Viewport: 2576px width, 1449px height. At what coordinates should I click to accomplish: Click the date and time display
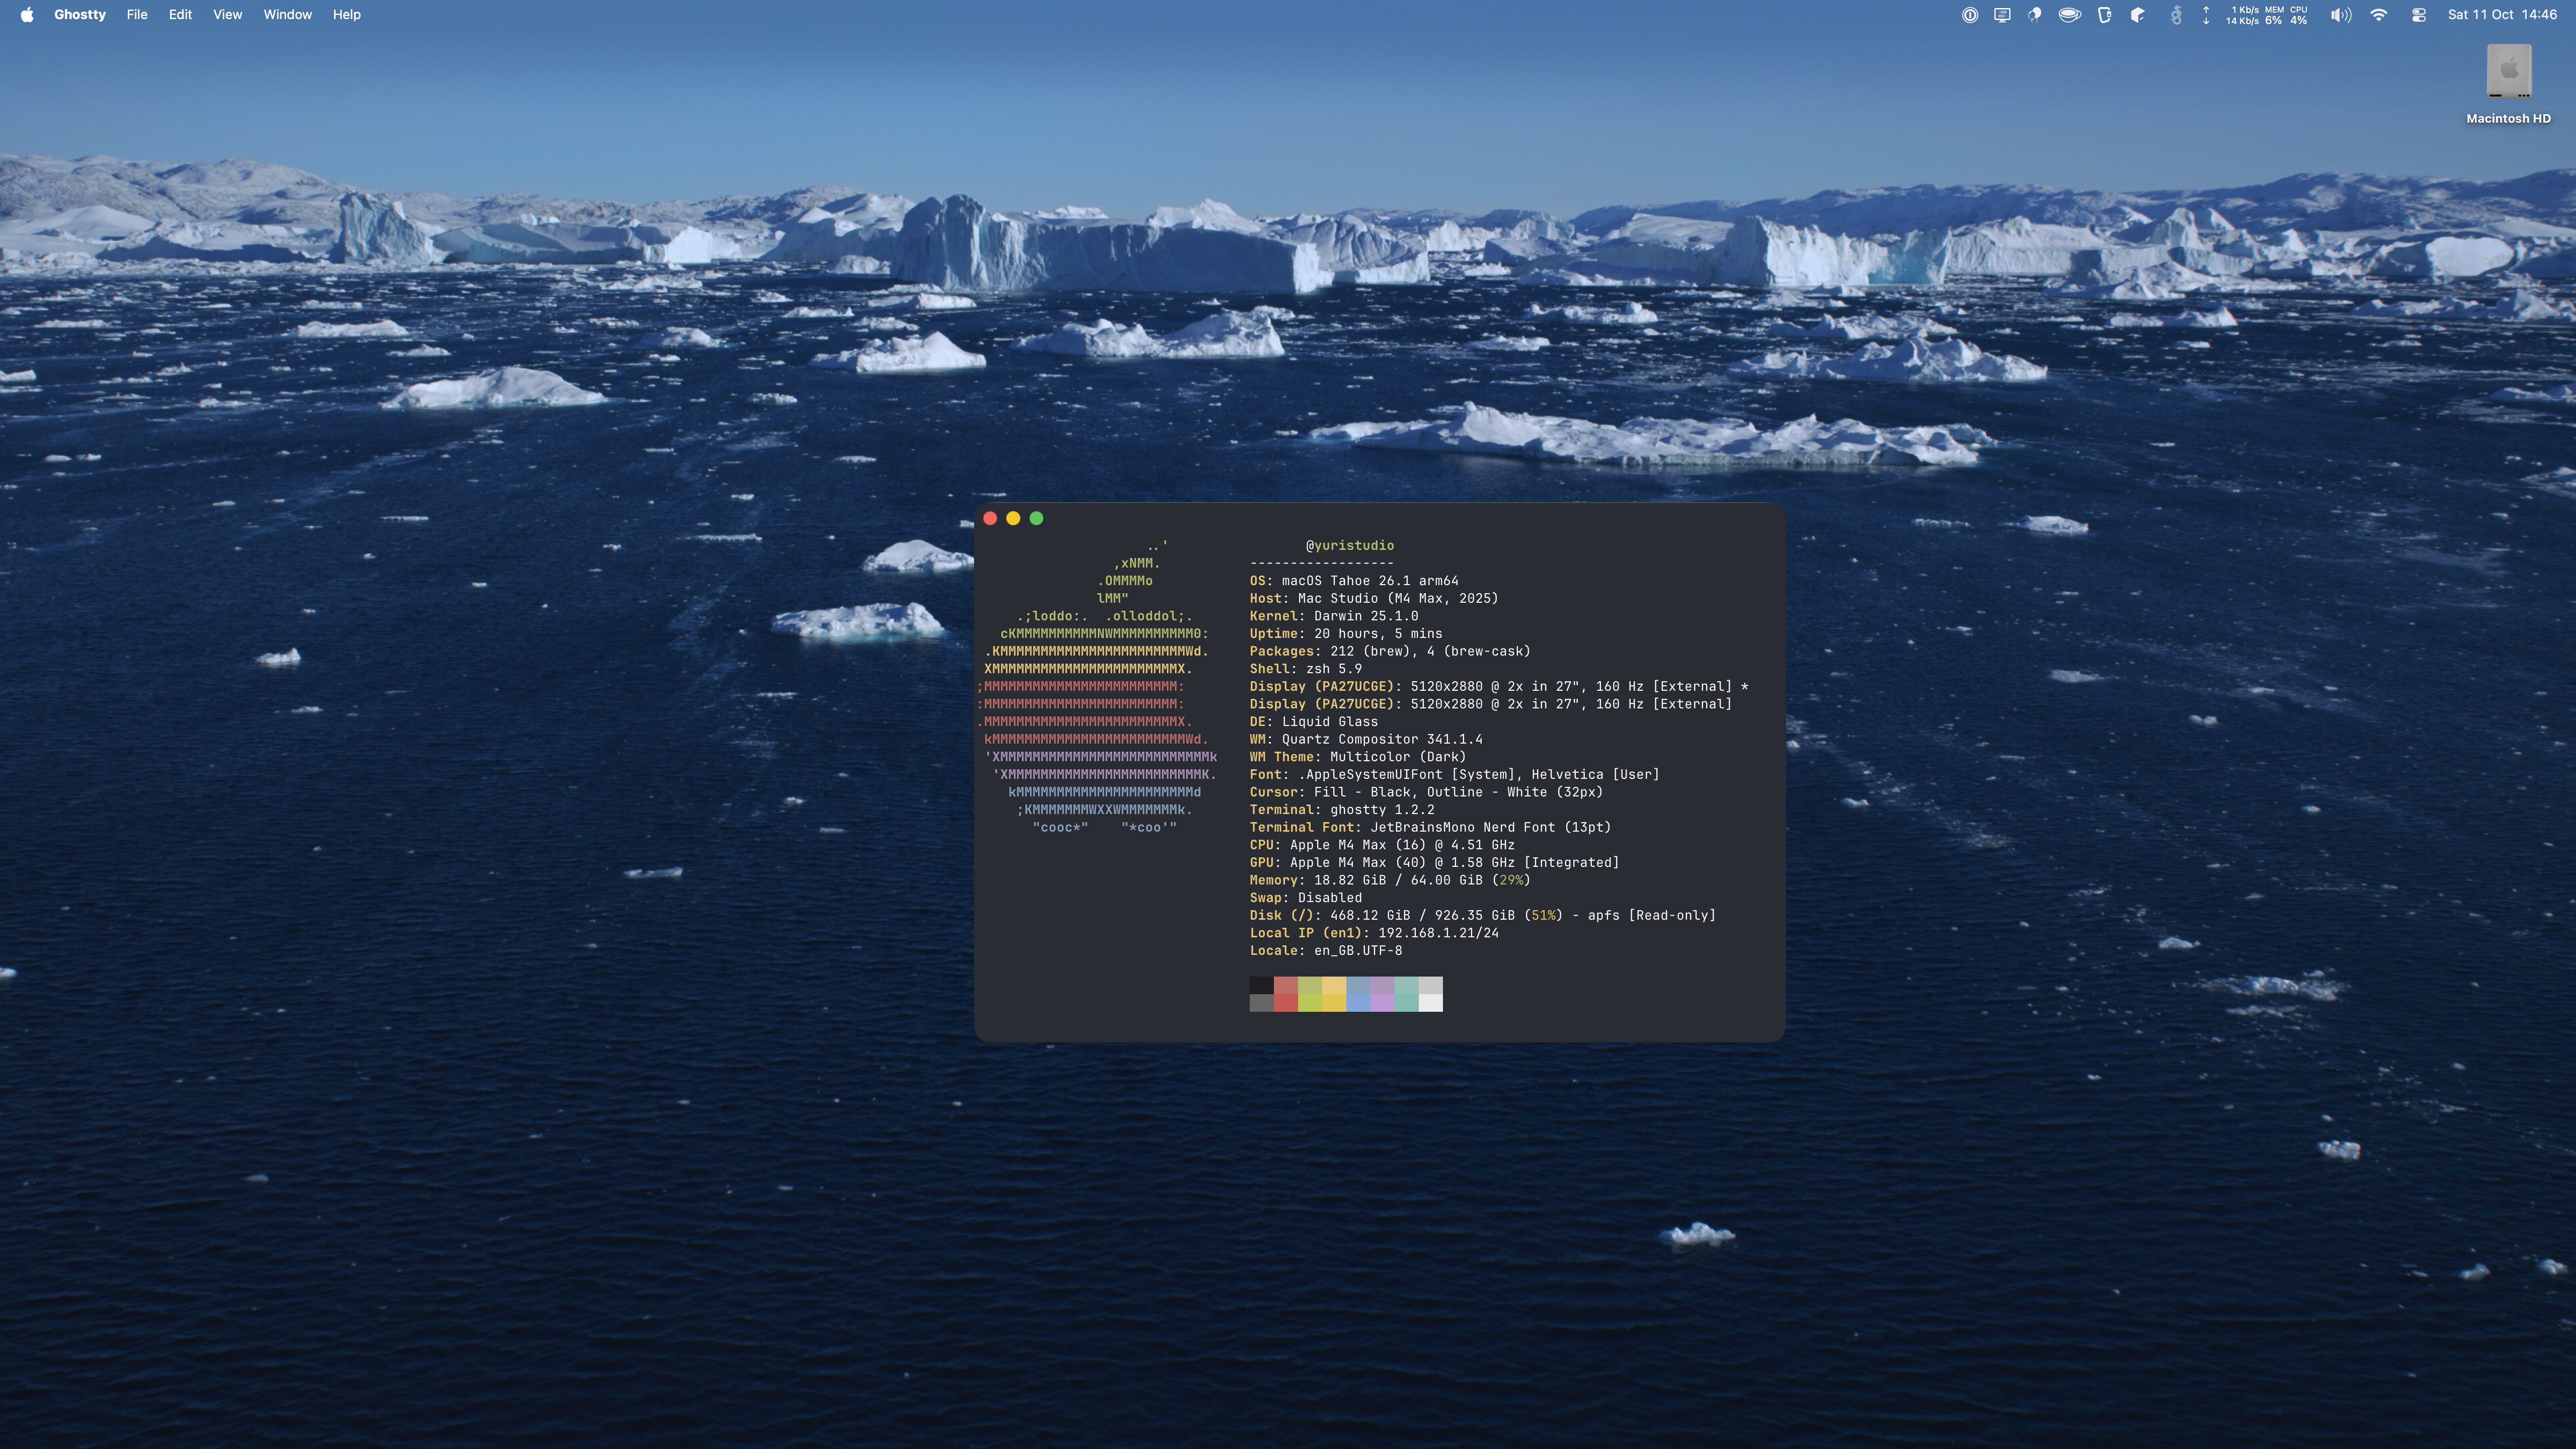pyautogui.click(x=2502, y=15)
